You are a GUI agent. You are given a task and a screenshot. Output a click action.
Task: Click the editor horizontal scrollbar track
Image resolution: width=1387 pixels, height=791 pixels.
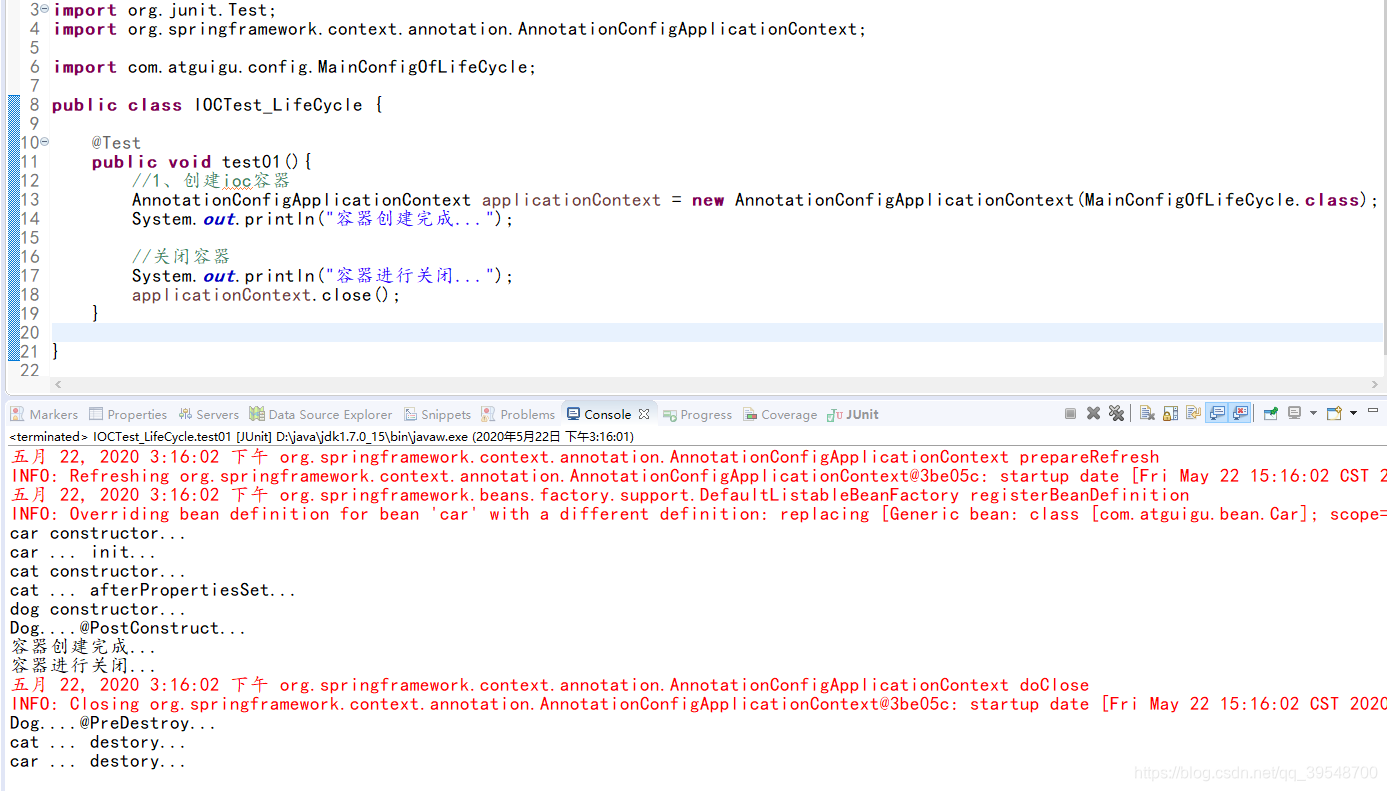click(x=717, y=384)
